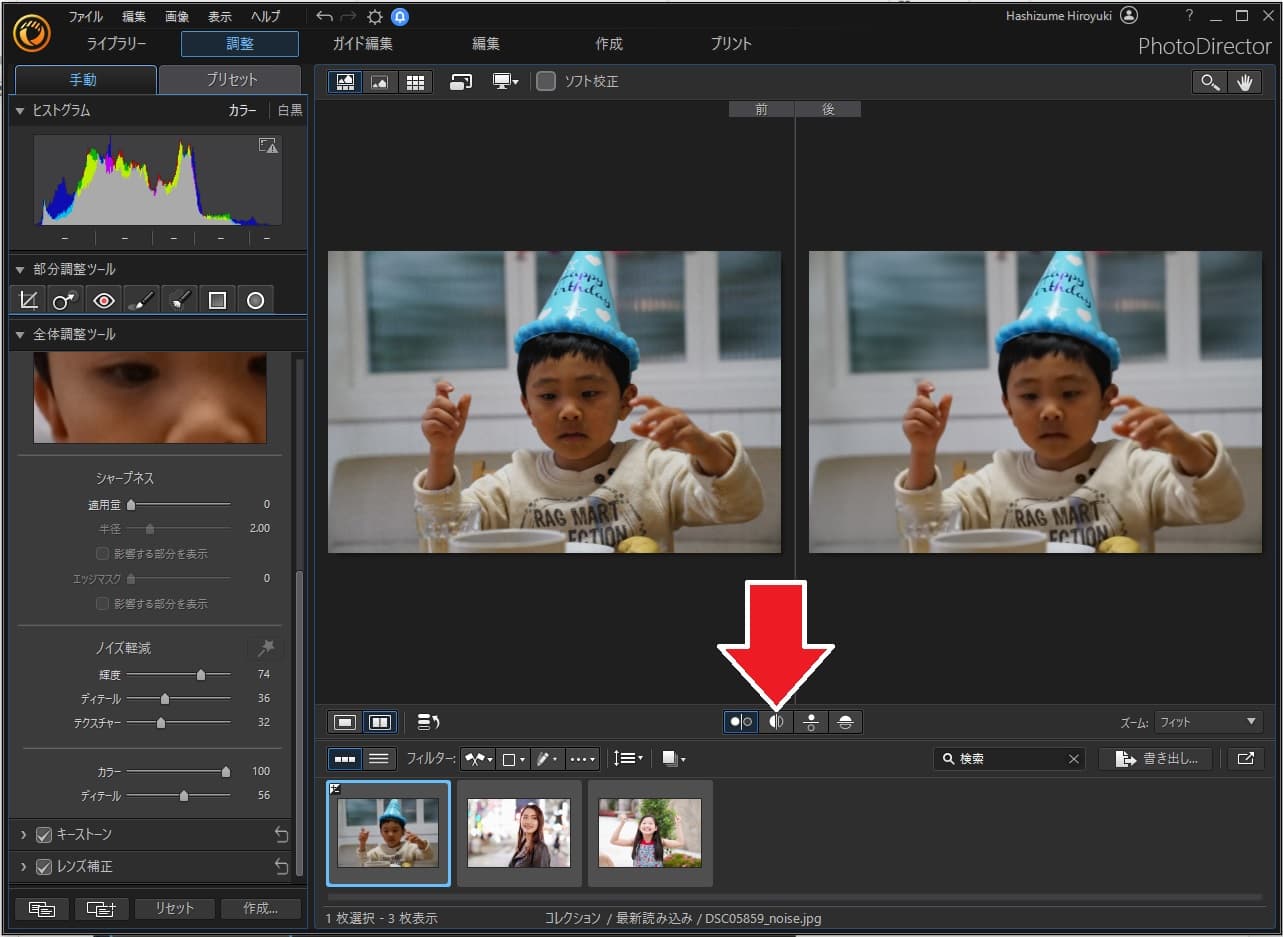Select top-bottom before/after compare mode
Image resolution: width=1283 pixels, height=937 pixels.
click(811, 721)
